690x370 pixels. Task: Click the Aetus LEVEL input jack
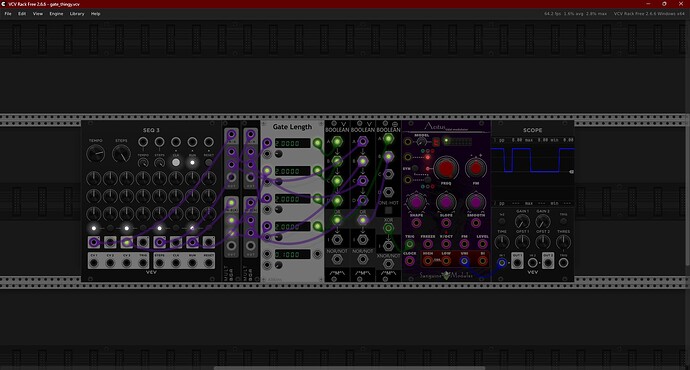click(482, 244)
